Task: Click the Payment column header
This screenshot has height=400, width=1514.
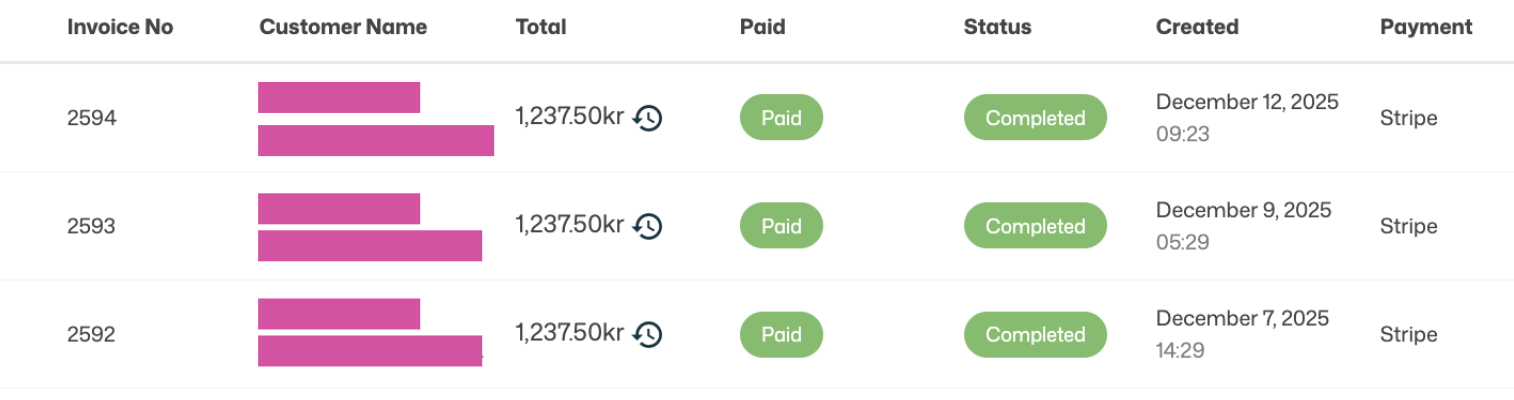Action: pyautogui.click(x=1426, y=27)
